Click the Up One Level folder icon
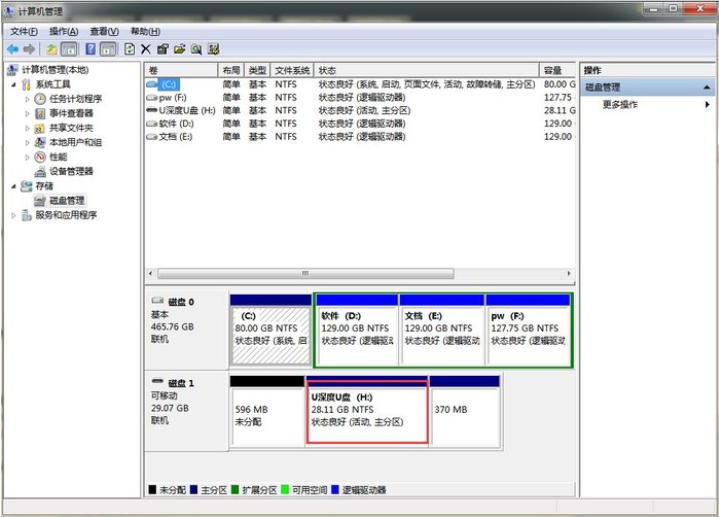Screen dimensions: 719x517 pos(51,49)
